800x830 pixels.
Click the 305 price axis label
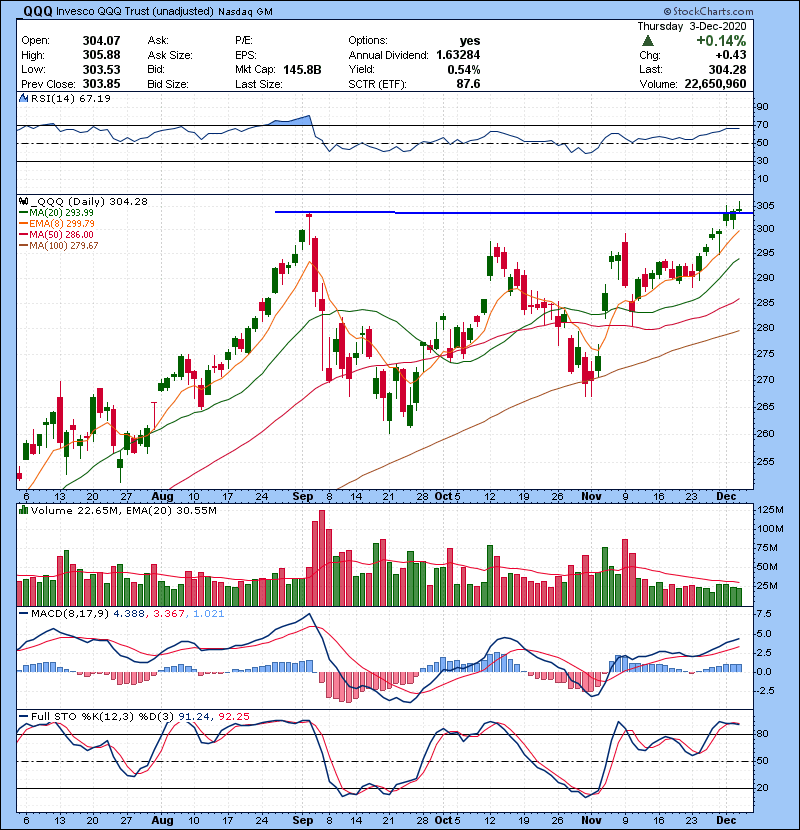766,205
